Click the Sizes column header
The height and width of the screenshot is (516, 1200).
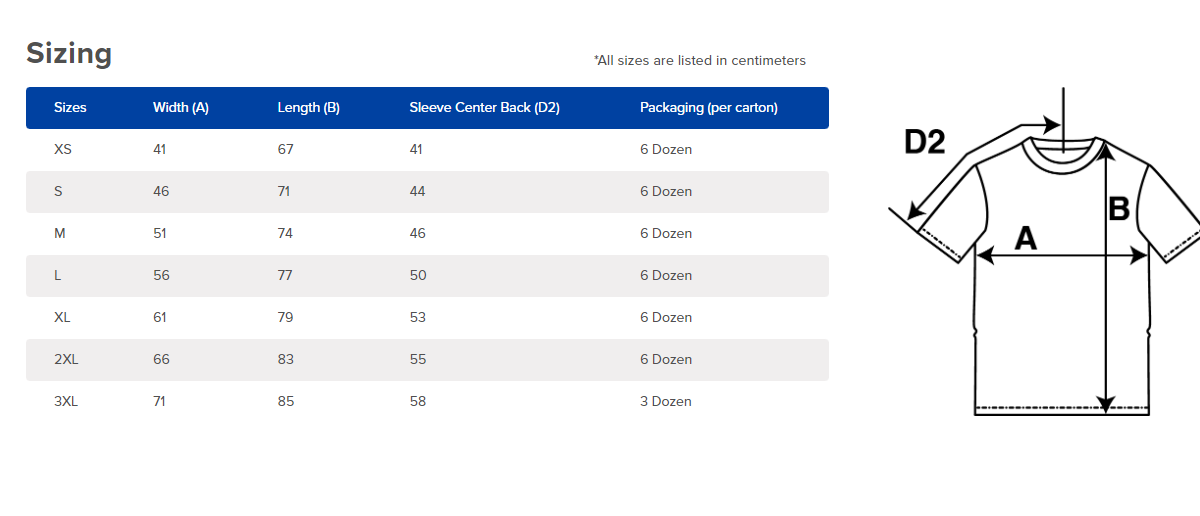pyautogui.click(x=70, y=108)
